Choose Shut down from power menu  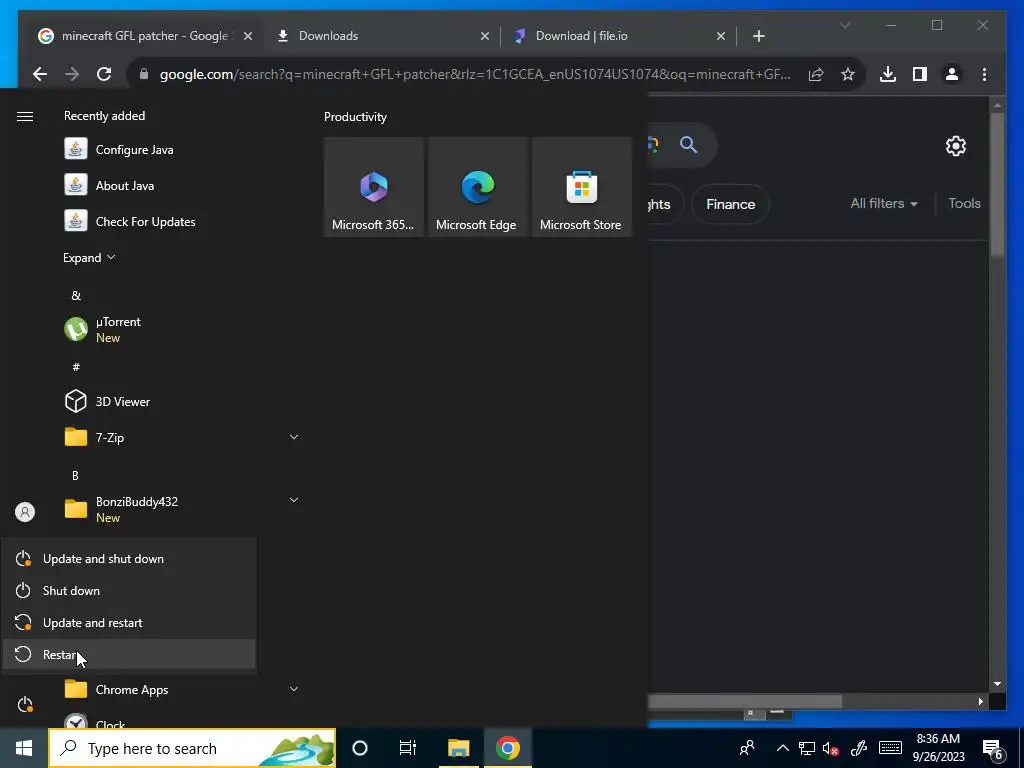pyautogui.click(x=129, y=590)
